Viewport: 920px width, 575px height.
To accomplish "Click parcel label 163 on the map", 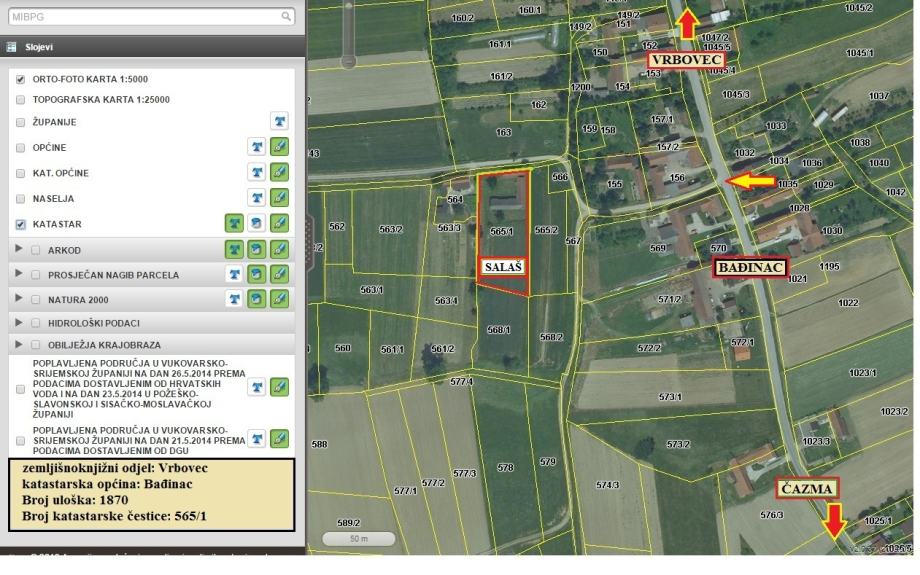I will (503, 132).
